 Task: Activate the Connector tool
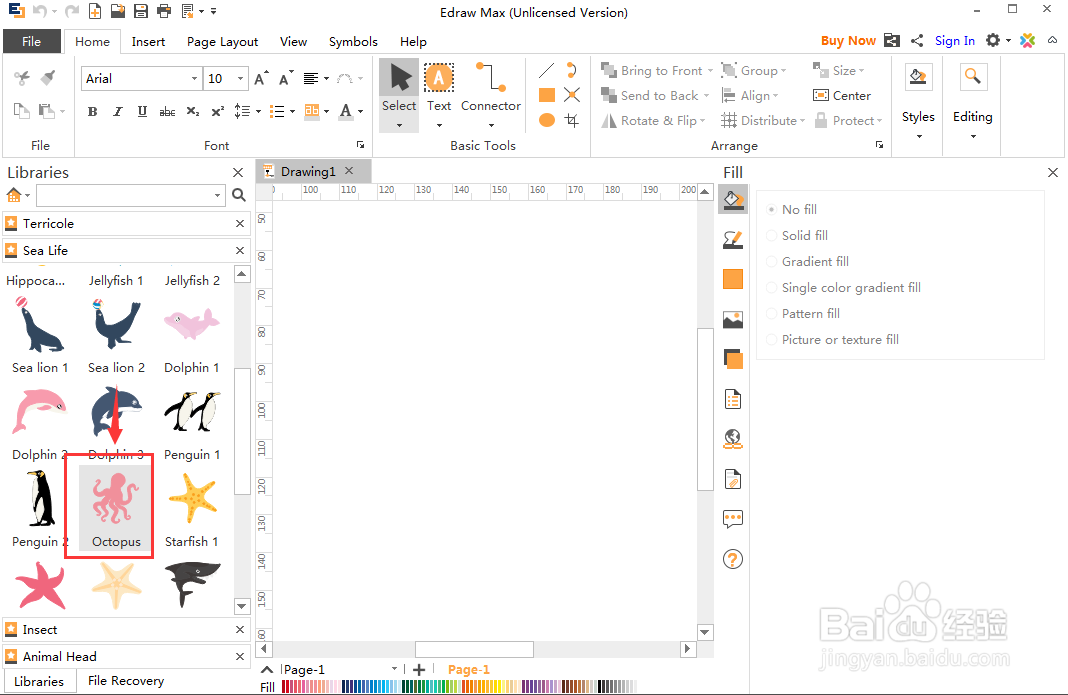pyautogui.click(x=490, y=87)
